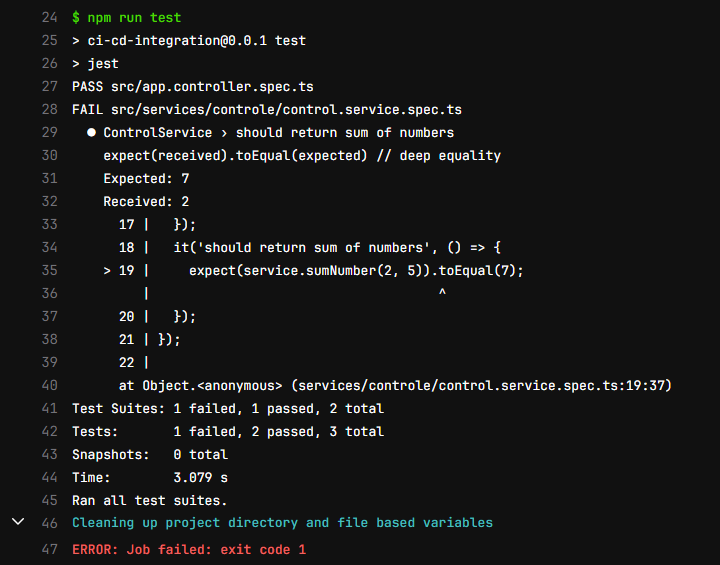Collapse the Cleaning up project directory section

click(x=18, y=521)
